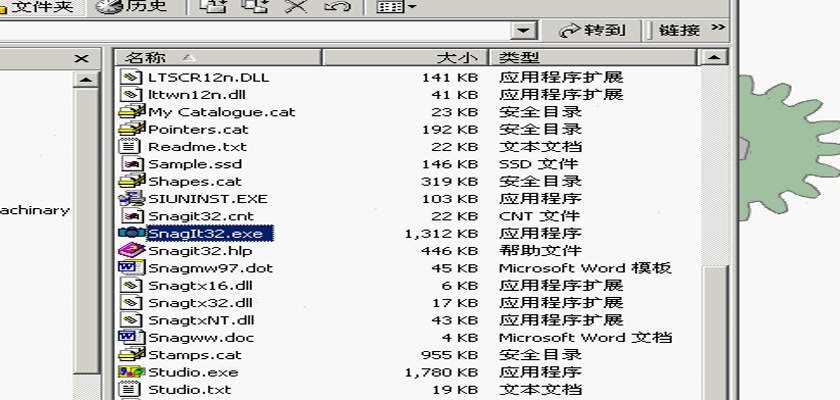840x400 pixels.
Task: Select the Snagtx32.dll file icon
Action: pos(131,303)
